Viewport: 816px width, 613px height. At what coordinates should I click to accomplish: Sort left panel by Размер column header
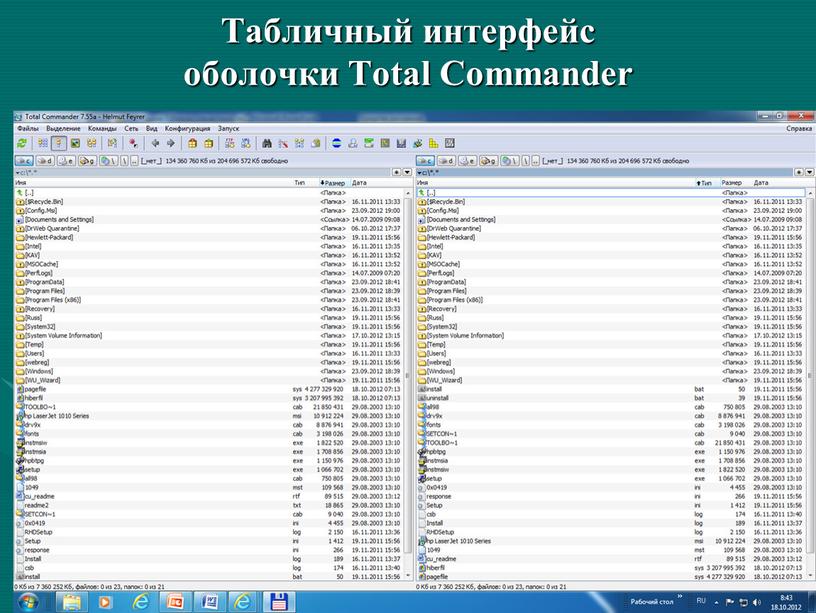[x=334, y=183]
